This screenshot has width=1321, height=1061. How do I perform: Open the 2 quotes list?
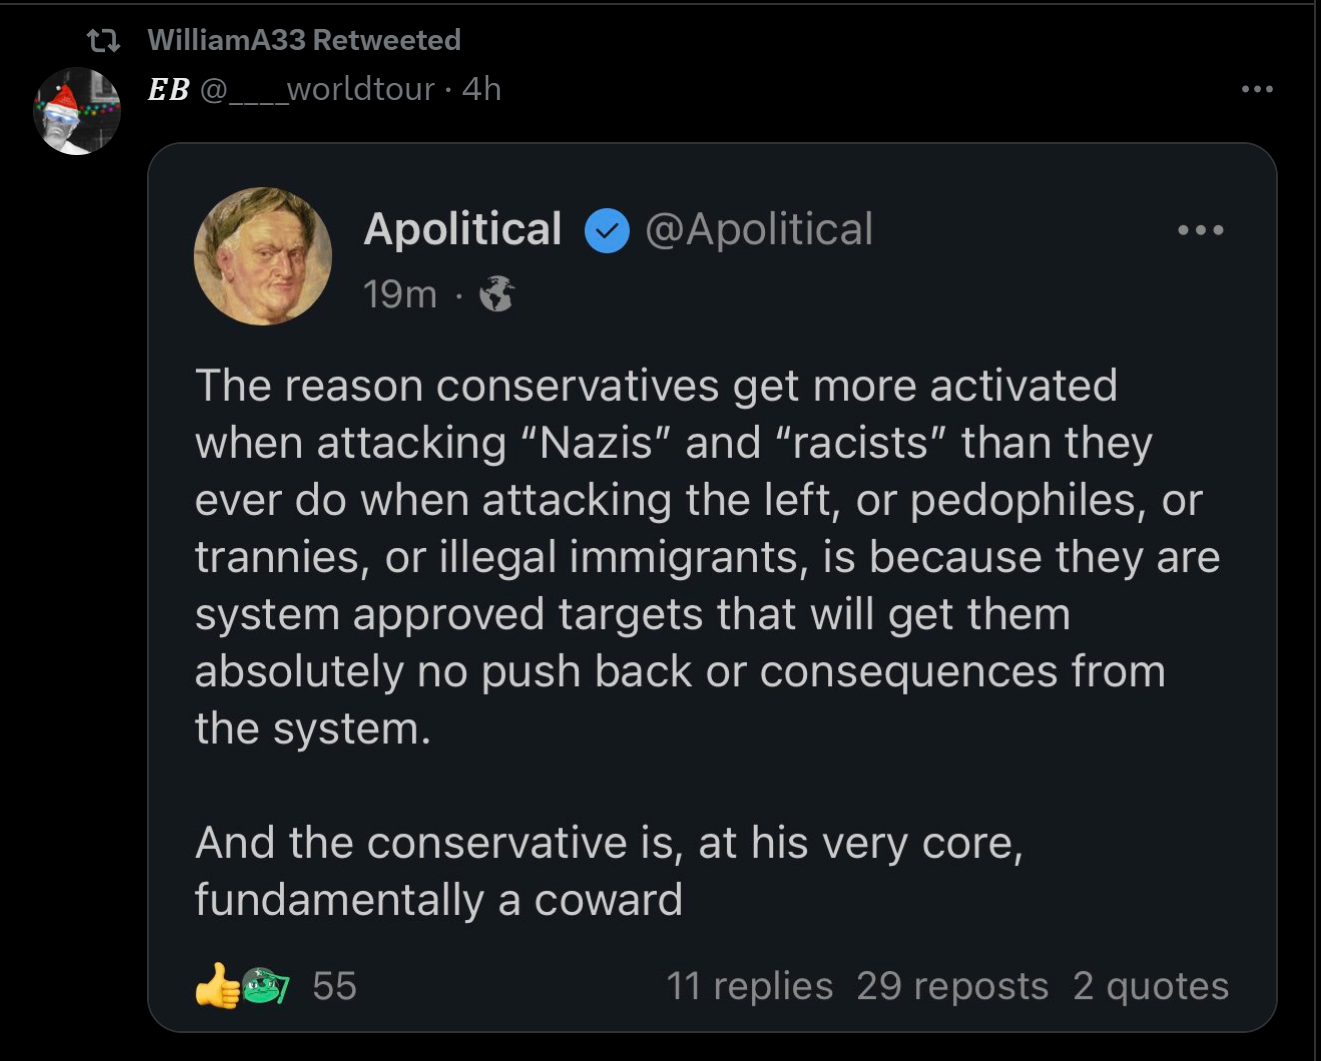coord(1150,986)
